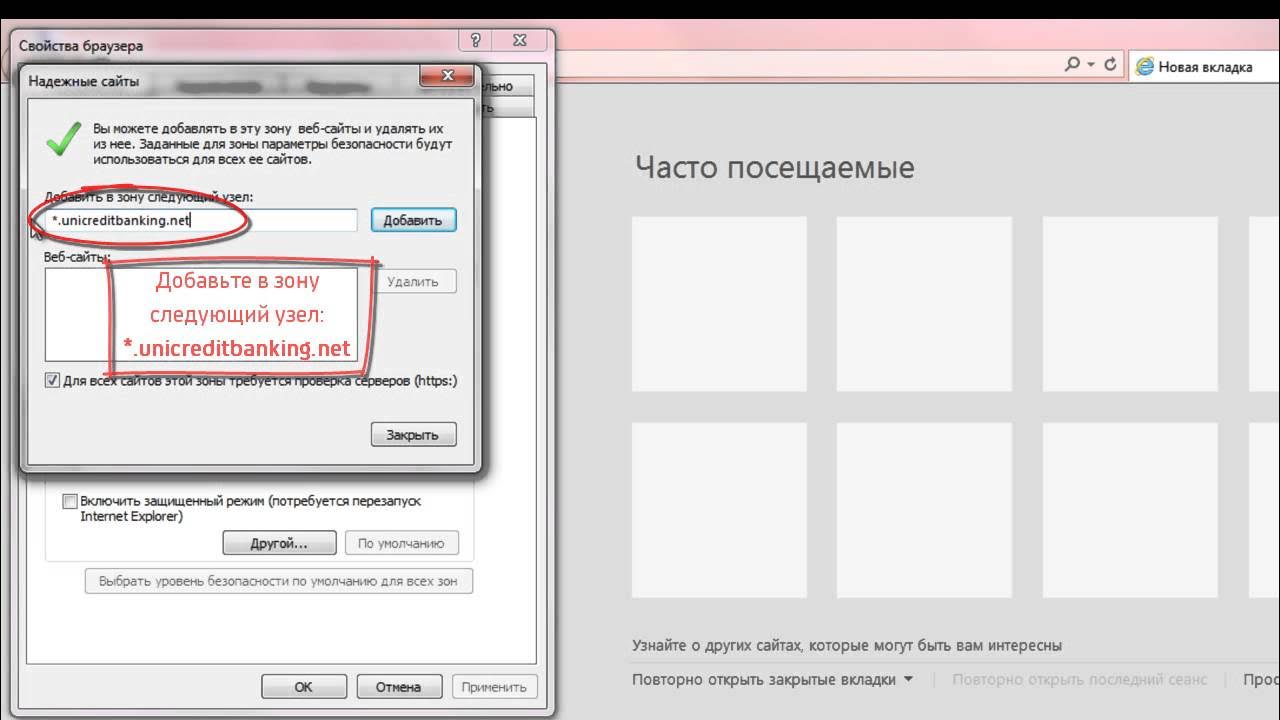The height and width of the screenshot is (720, 1280).
Task: Click the search magnifier icon in address bar
Action: coord(1072,64)
